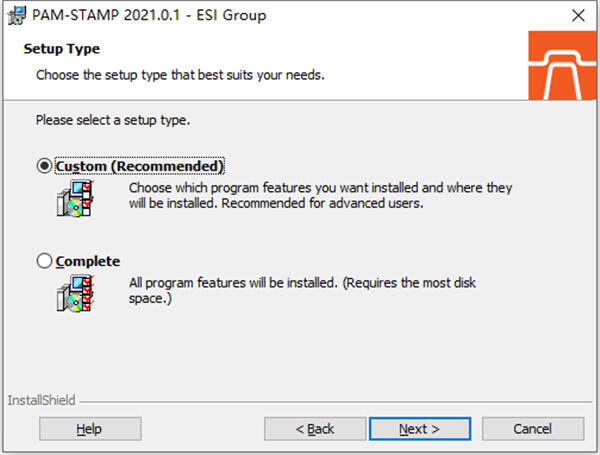Close the PAM-STAMP setup window
The image size is (600, 455).
[x=578, y=16]
